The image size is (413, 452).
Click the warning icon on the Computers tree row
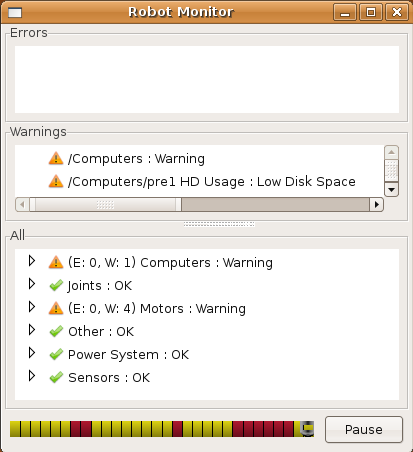pyautogui.click(x=56, y=262)
